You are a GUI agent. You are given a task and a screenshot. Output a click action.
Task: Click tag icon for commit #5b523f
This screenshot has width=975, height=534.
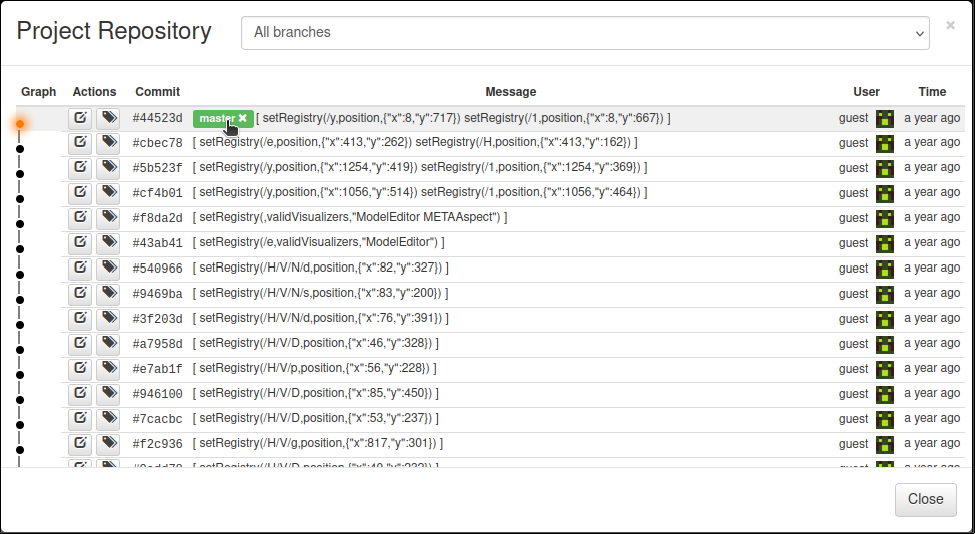click(108, 168)
